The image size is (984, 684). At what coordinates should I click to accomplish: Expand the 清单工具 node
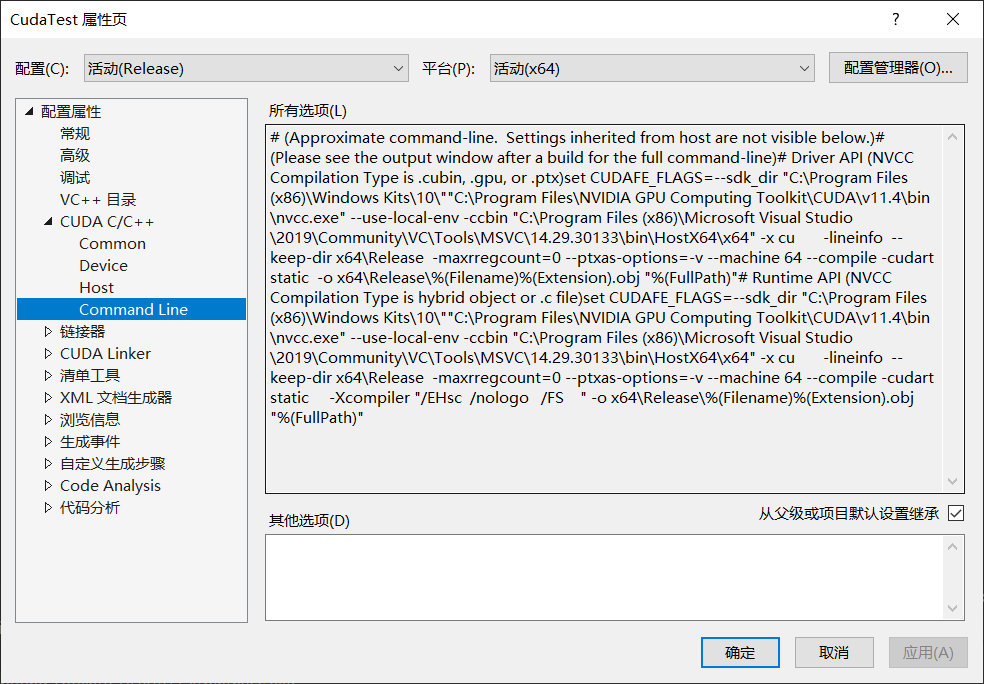[x=48, y=375]
